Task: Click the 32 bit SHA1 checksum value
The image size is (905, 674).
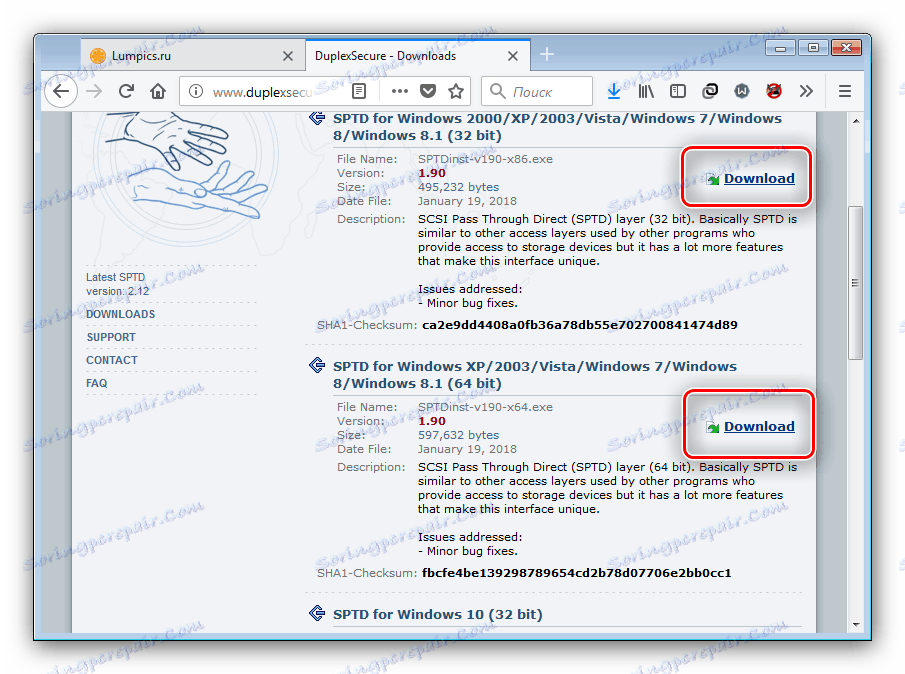Action: tap(579, 325)
